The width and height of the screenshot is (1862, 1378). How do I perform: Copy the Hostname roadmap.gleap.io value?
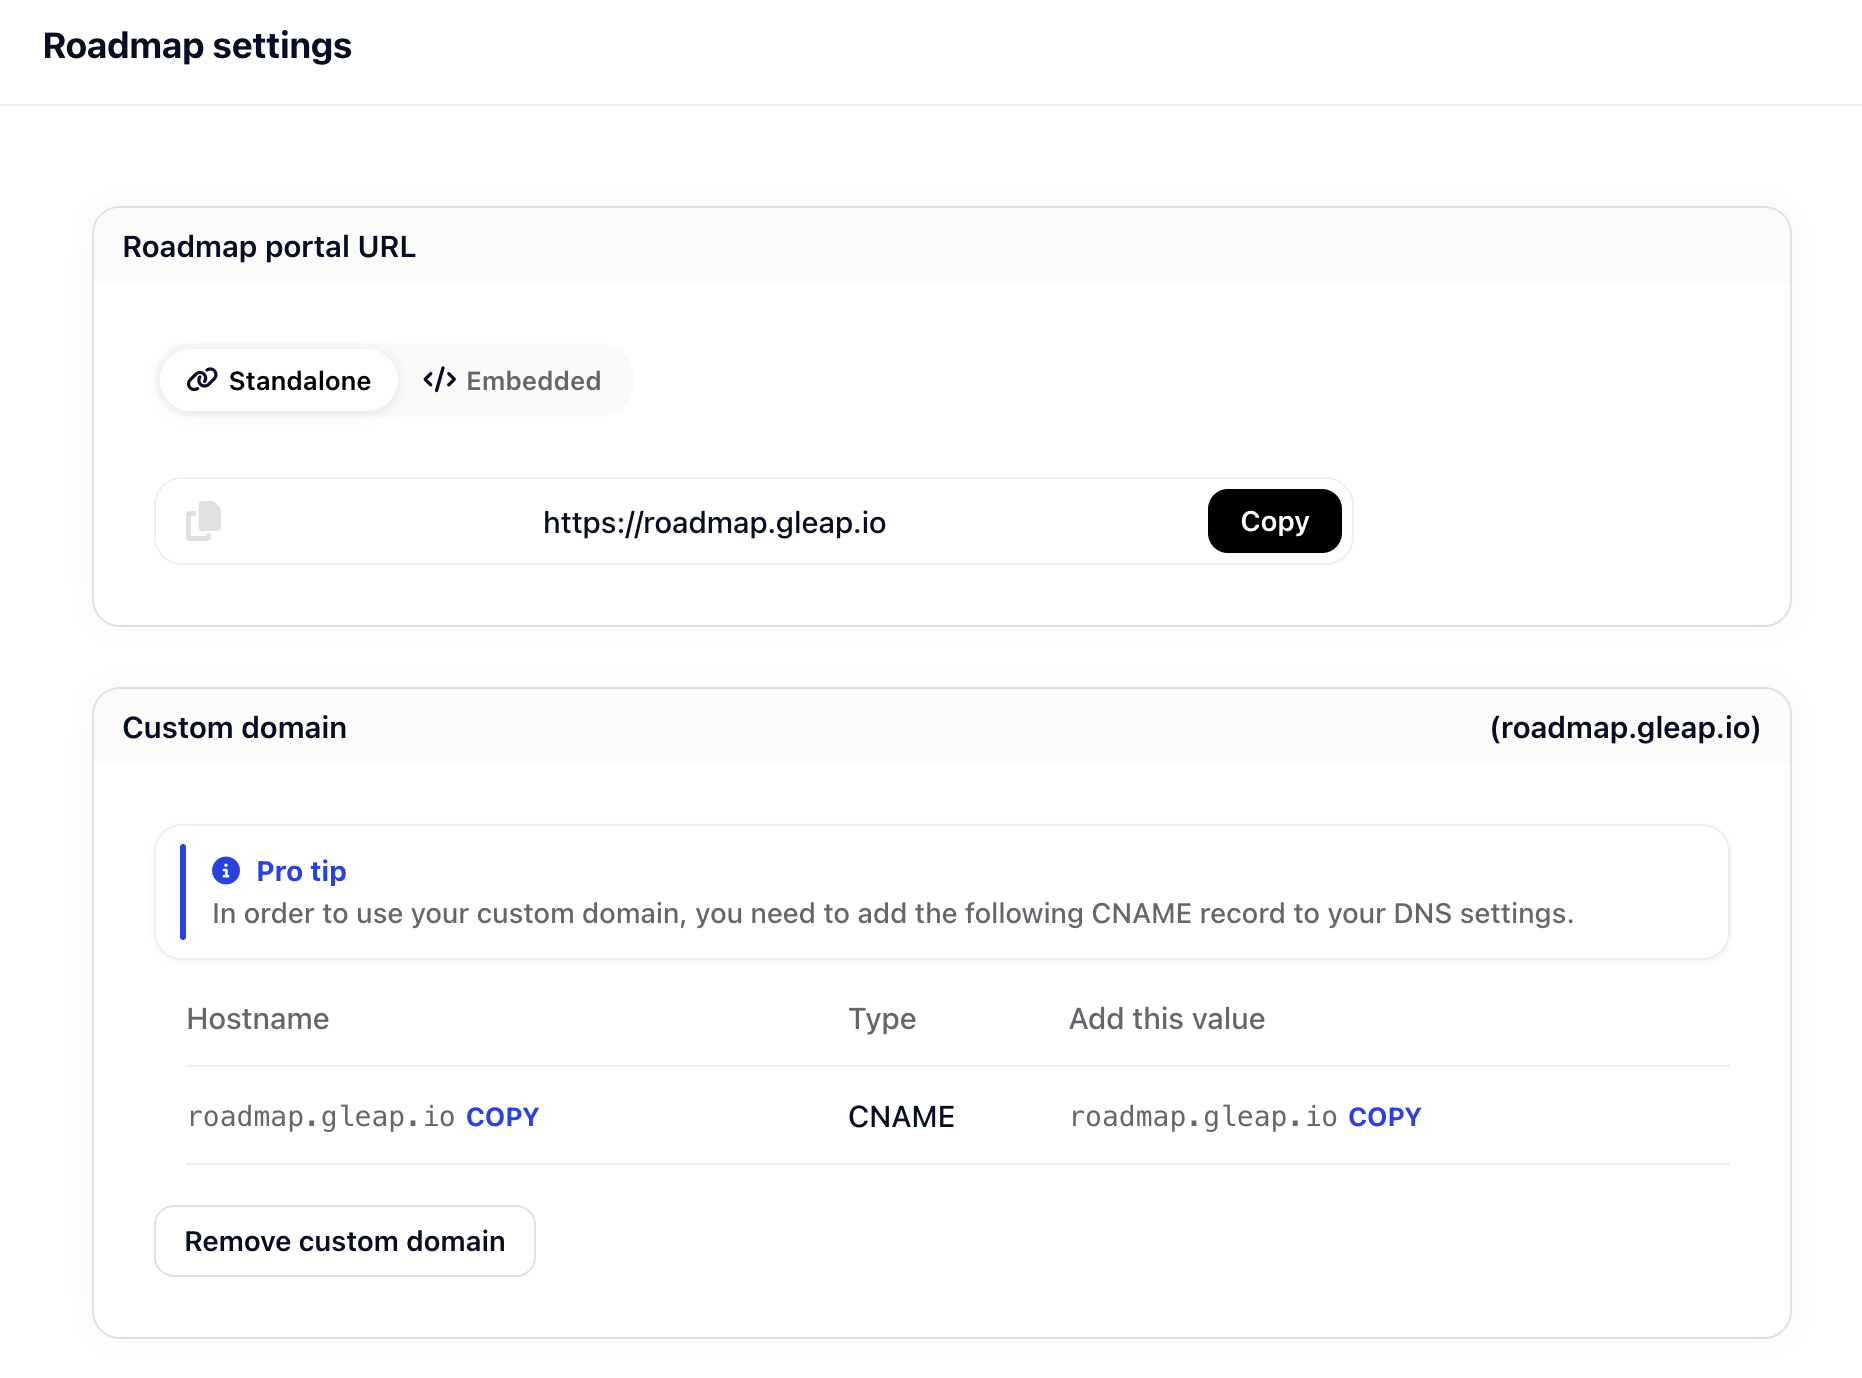tap(502, 1117)
